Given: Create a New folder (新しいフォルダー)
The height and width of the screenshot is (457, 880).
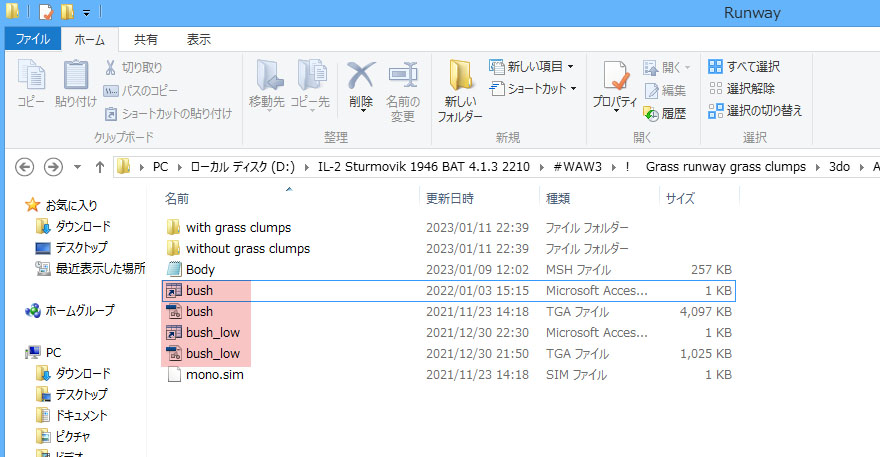Looking at the screenshot, I should click(460, 91).
